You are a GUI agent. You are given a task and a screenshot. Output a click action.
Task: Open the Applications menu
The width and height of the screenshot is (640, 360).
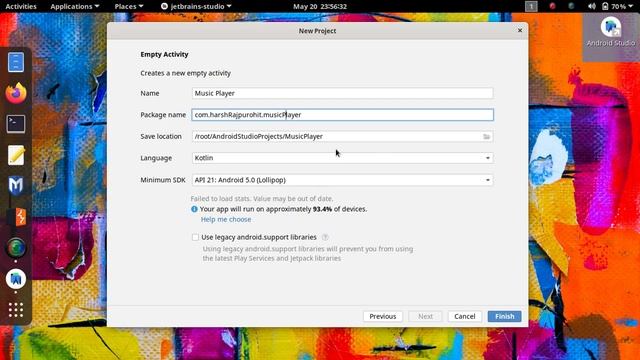[75, 6]
